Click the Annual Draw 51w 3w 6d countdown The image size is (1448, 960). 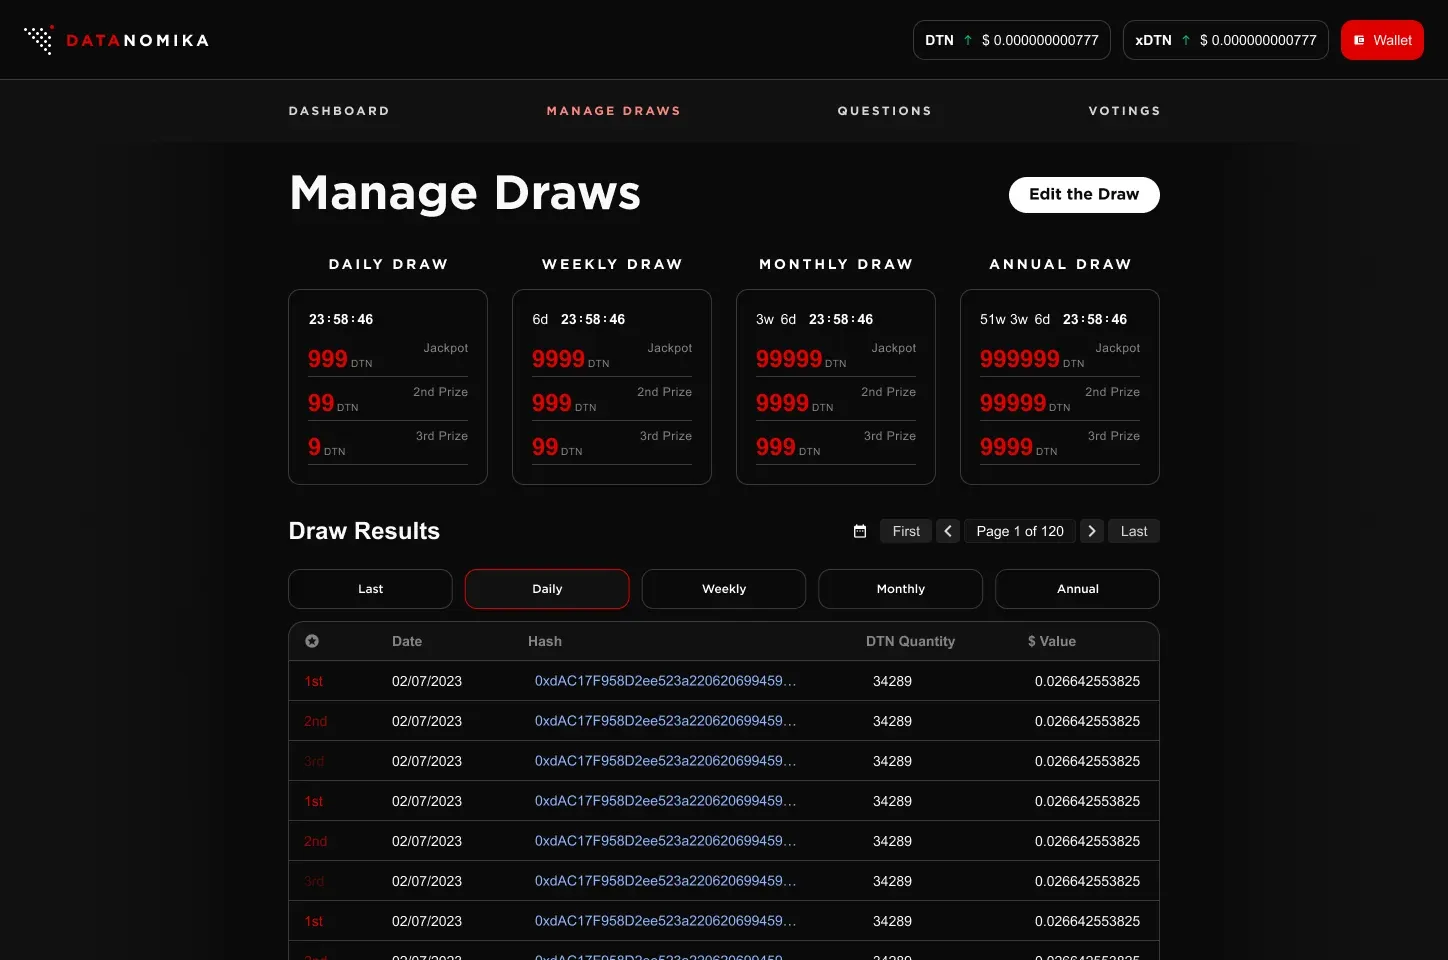click(x=1053, y=319)
